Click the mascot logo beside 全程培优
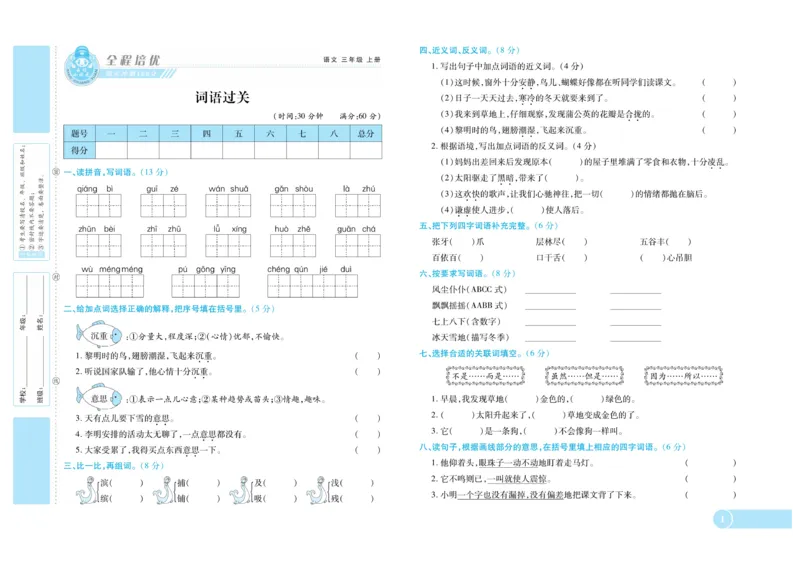800x566 pixels. tap(82, 66)
